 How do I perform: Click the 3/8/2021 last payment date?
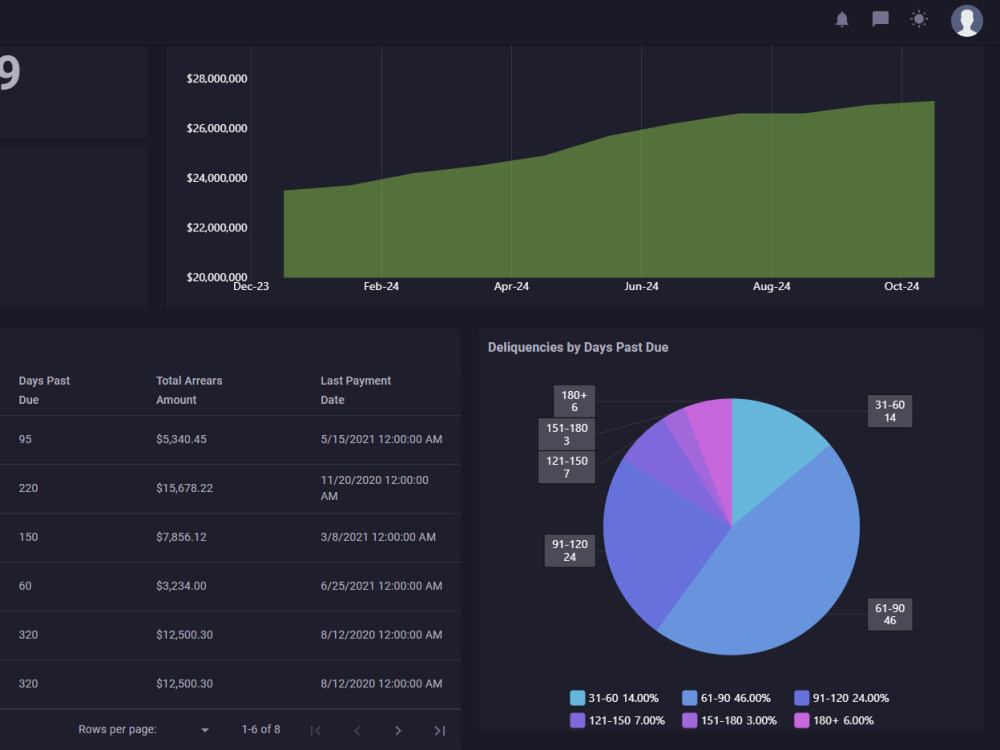click(x=378, y=537)
